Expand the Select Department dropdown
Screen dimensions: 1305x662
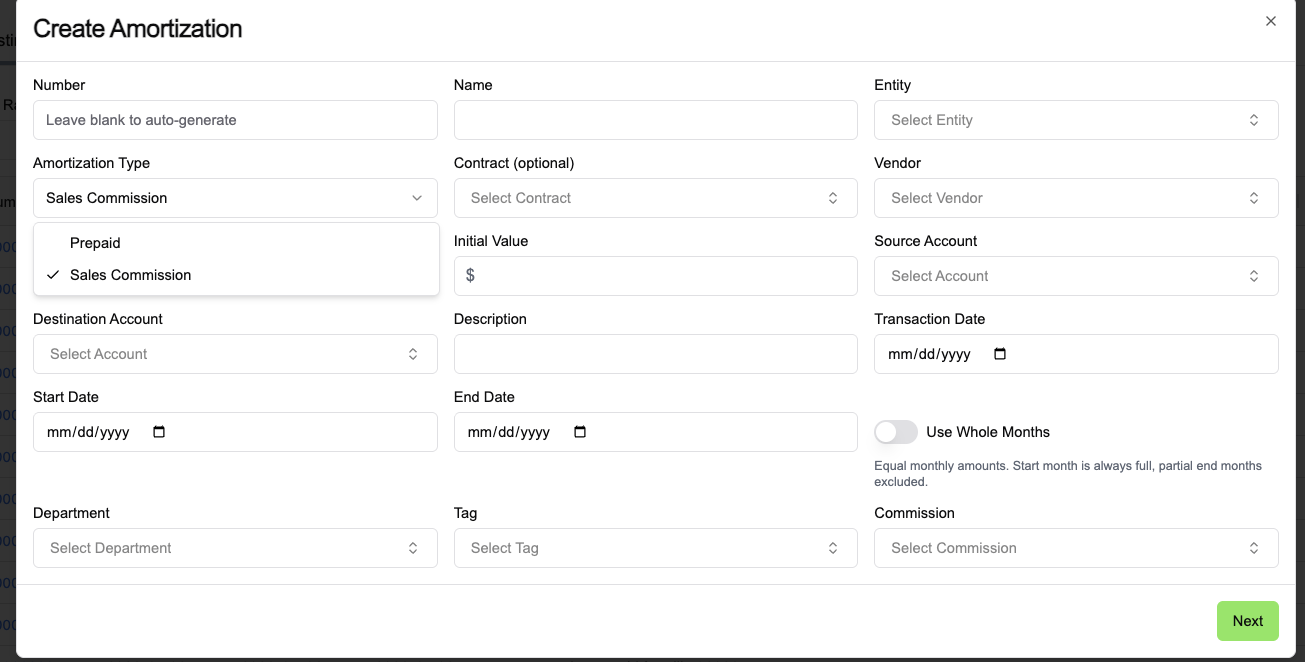tap(235, 548)
